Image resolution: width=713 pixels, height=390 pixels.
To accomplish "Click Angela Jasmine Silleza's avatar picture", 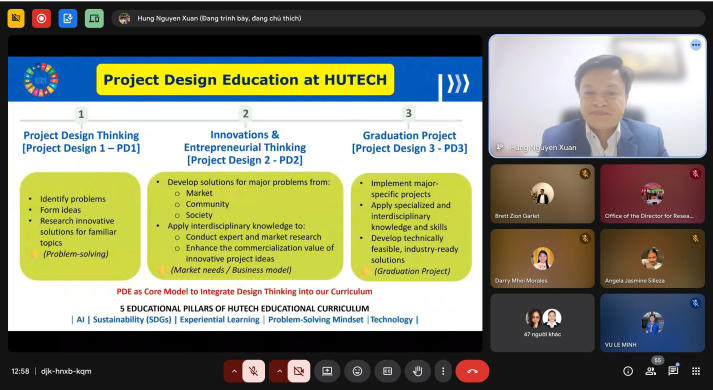I will pyautogui.click(x=652, y=258).
